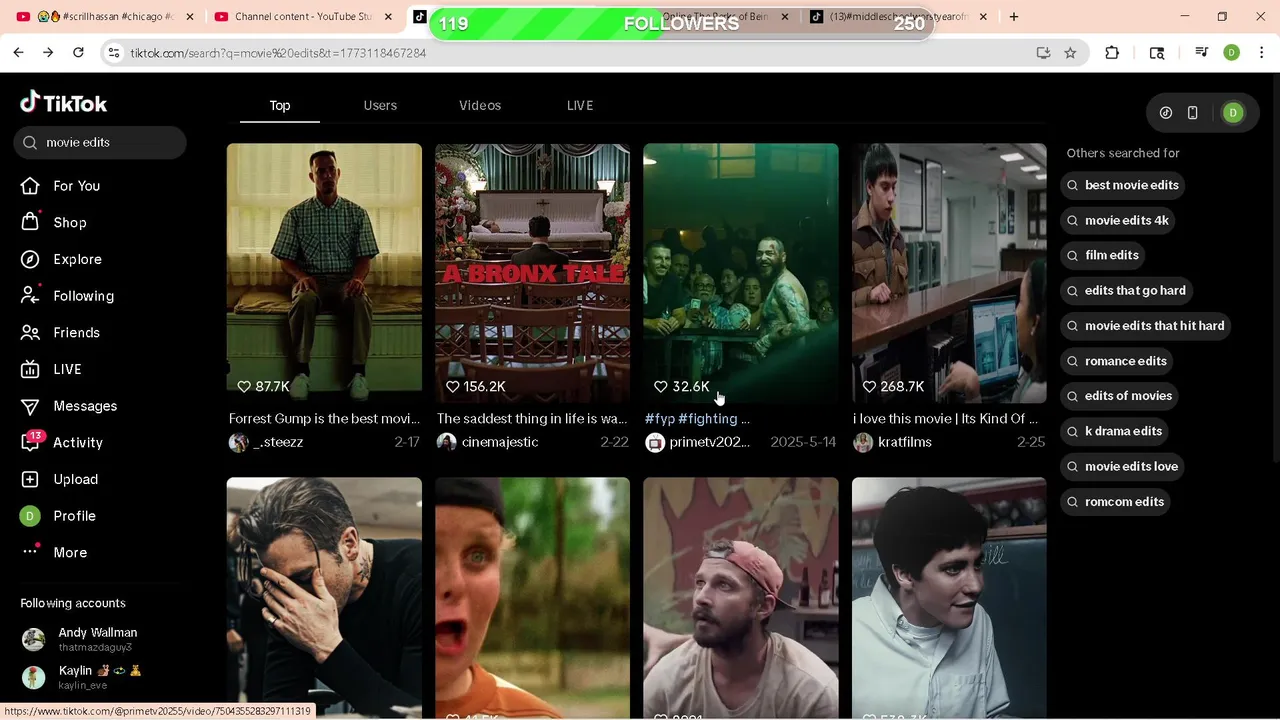Open the Explore compass icon

[x=31, y=259]
